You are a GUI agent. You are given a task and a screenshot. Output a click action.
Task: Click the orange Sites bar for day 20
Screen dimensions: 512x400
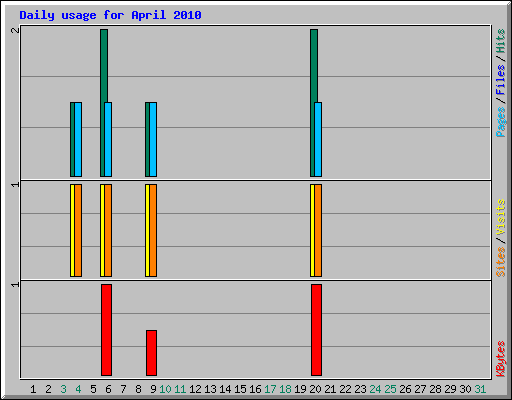318,230
